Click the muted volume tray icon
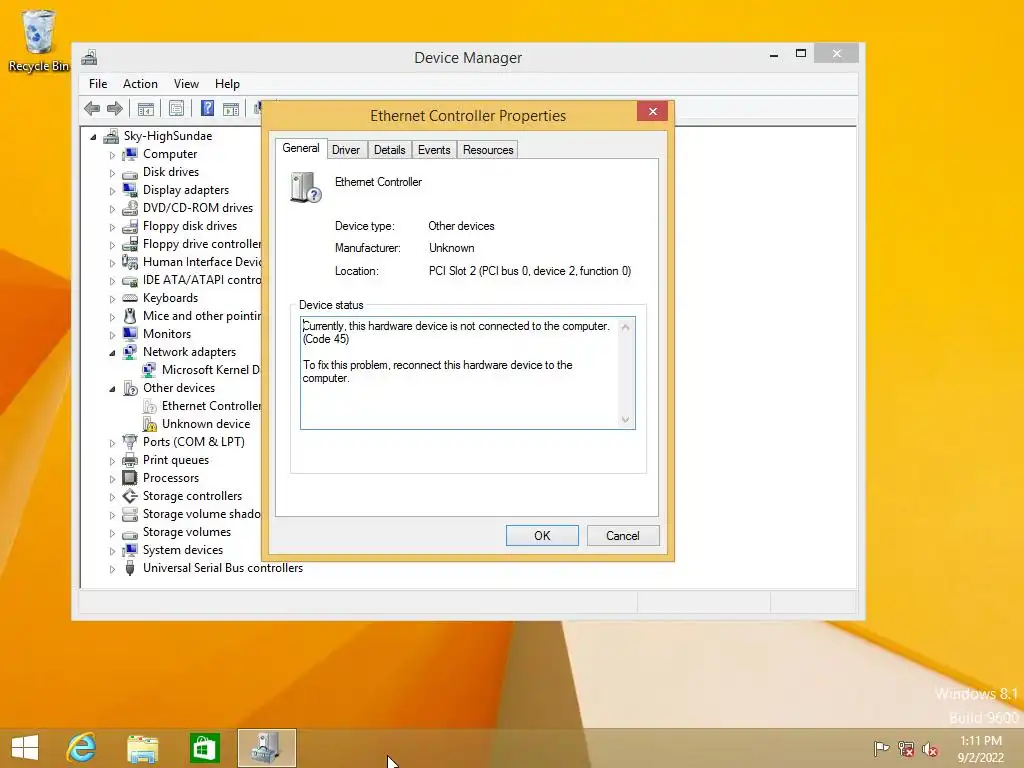1024x768 pixels. [x=930, y=749]
